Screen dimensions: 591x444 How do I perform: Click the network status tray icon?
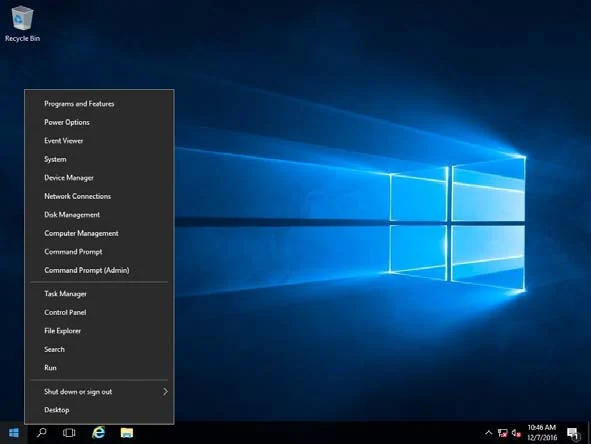click(502, 433)
